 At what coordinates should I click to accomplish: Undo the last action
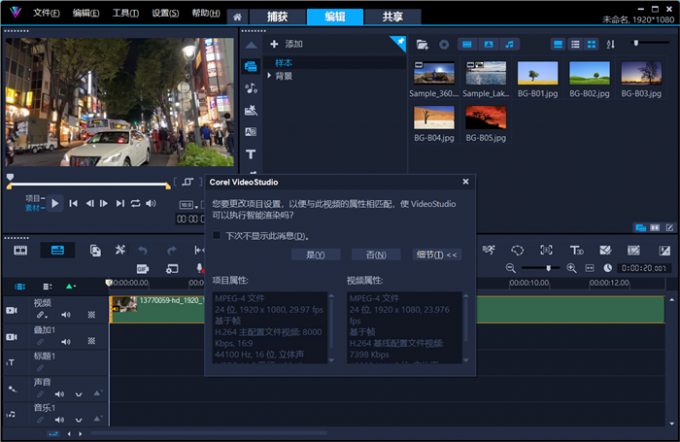[143, 250]
